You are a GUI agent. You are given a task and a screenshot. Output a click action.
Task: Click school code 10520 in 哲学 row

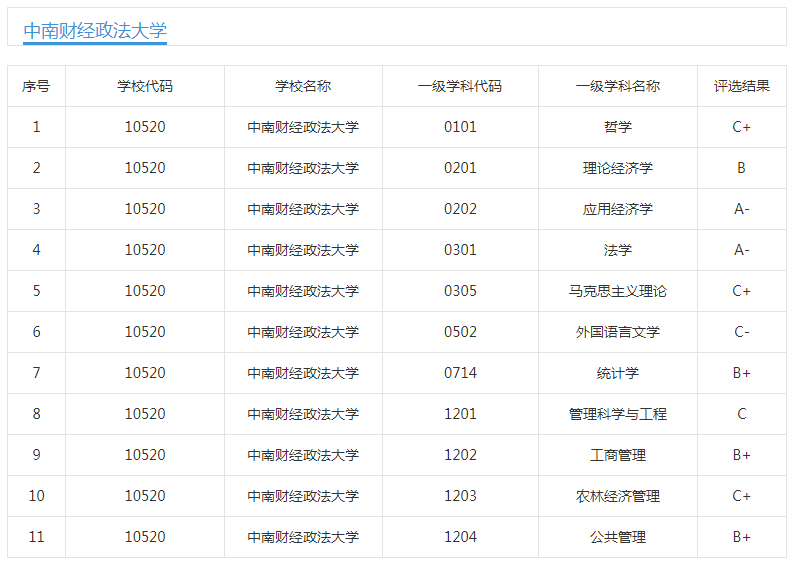coord(145,127)
